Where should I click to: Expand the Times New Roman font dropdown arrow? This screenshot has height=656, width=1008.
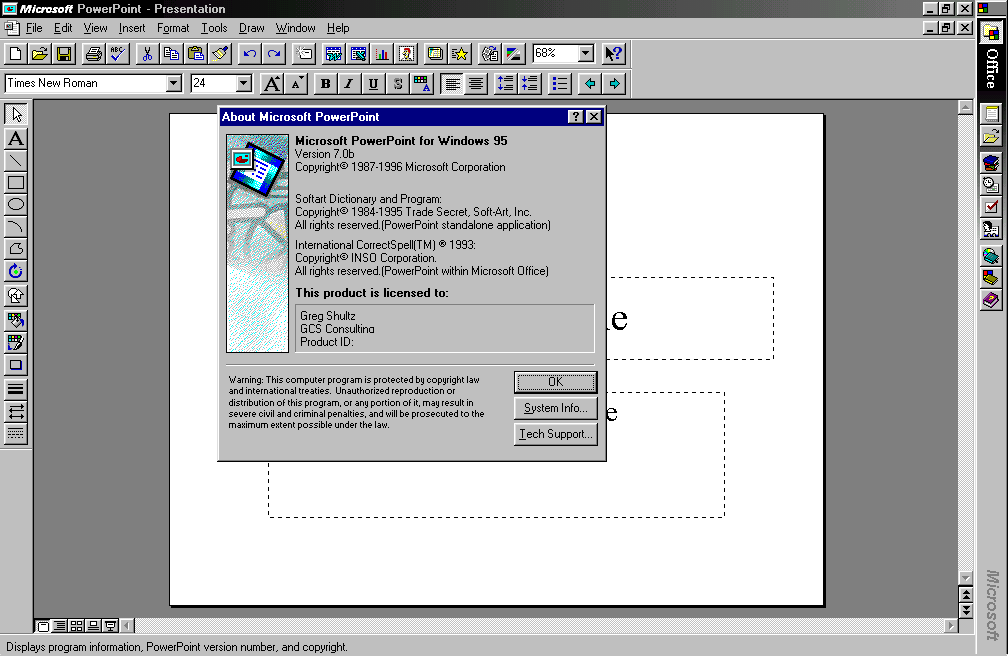tap(174, 84)
